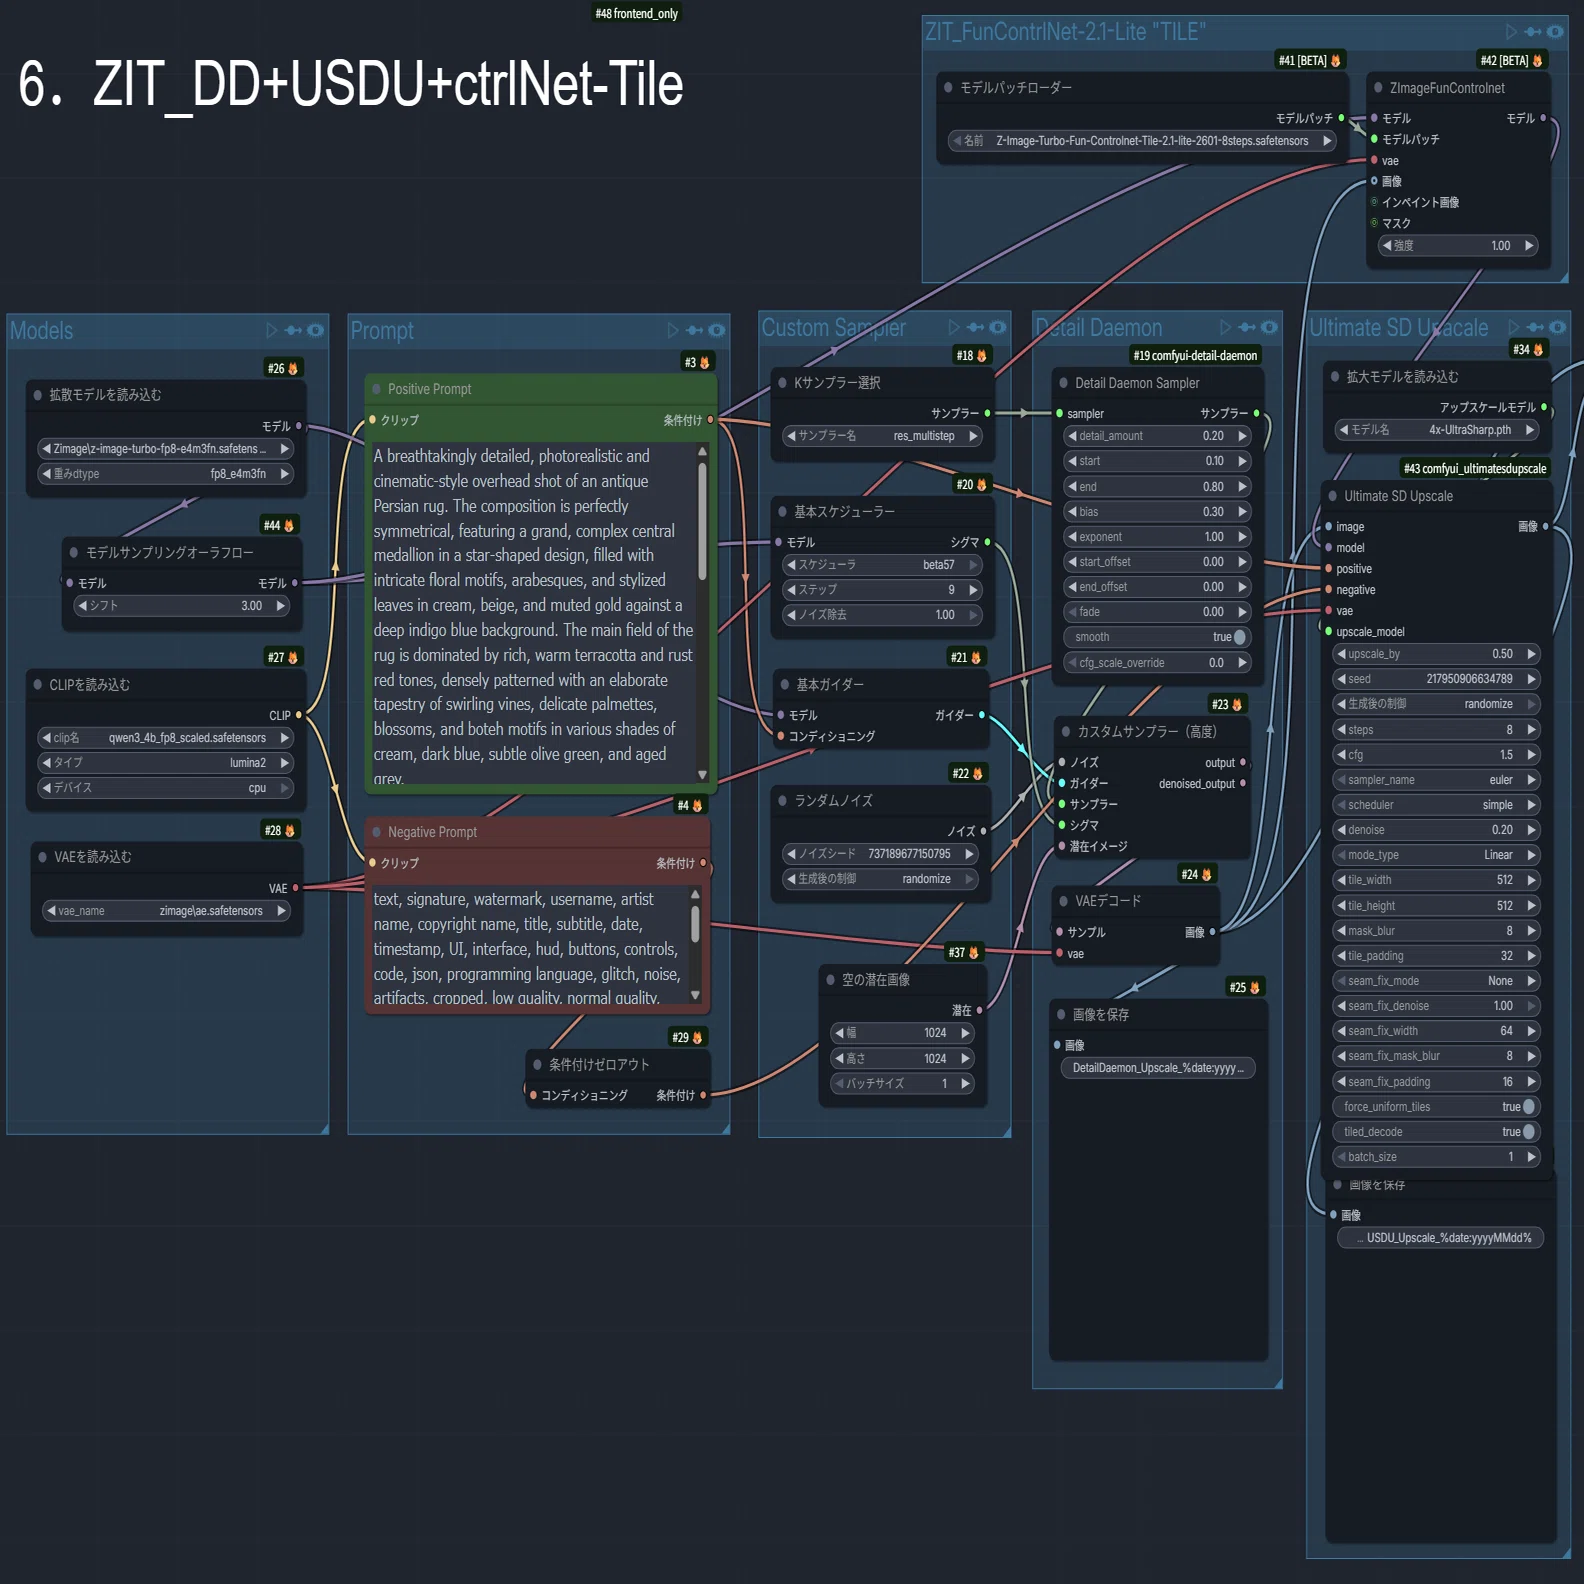Screen dimensions: 1584x1584
Task: Toggle eye icon of ZIT_FunContrlNet TILE group
Action: pos(1555,32)
